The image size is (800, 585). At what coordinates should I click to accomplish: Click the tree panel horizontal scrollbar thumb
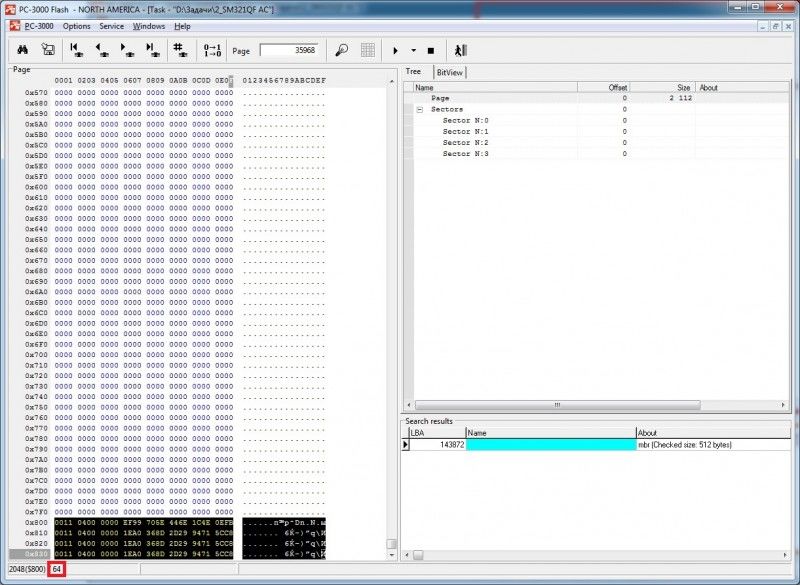click(558, 405)
